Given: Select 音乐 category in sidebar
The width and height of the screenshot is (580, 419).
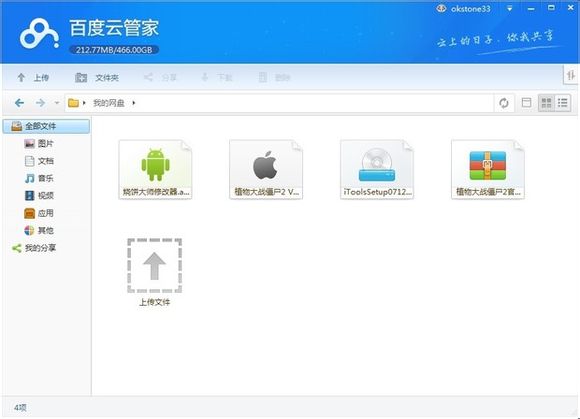Looking at the screenshot, I should (x=39, y=178).
